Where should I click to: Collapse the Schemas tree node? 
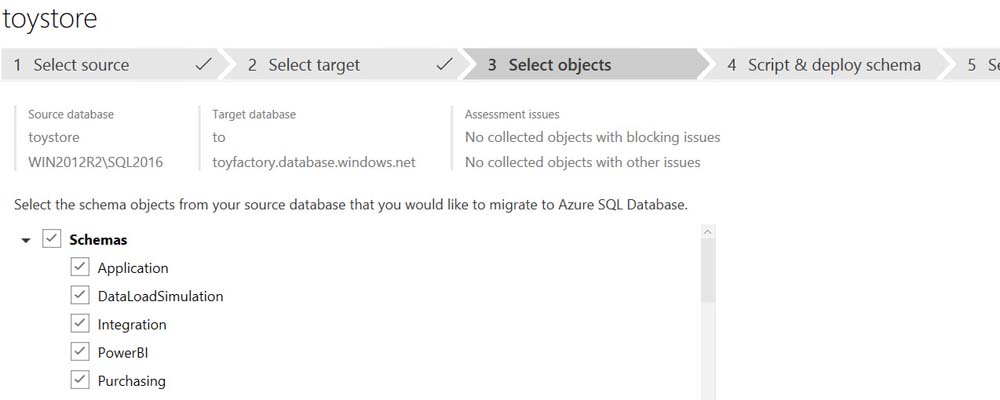coord(26,241)
